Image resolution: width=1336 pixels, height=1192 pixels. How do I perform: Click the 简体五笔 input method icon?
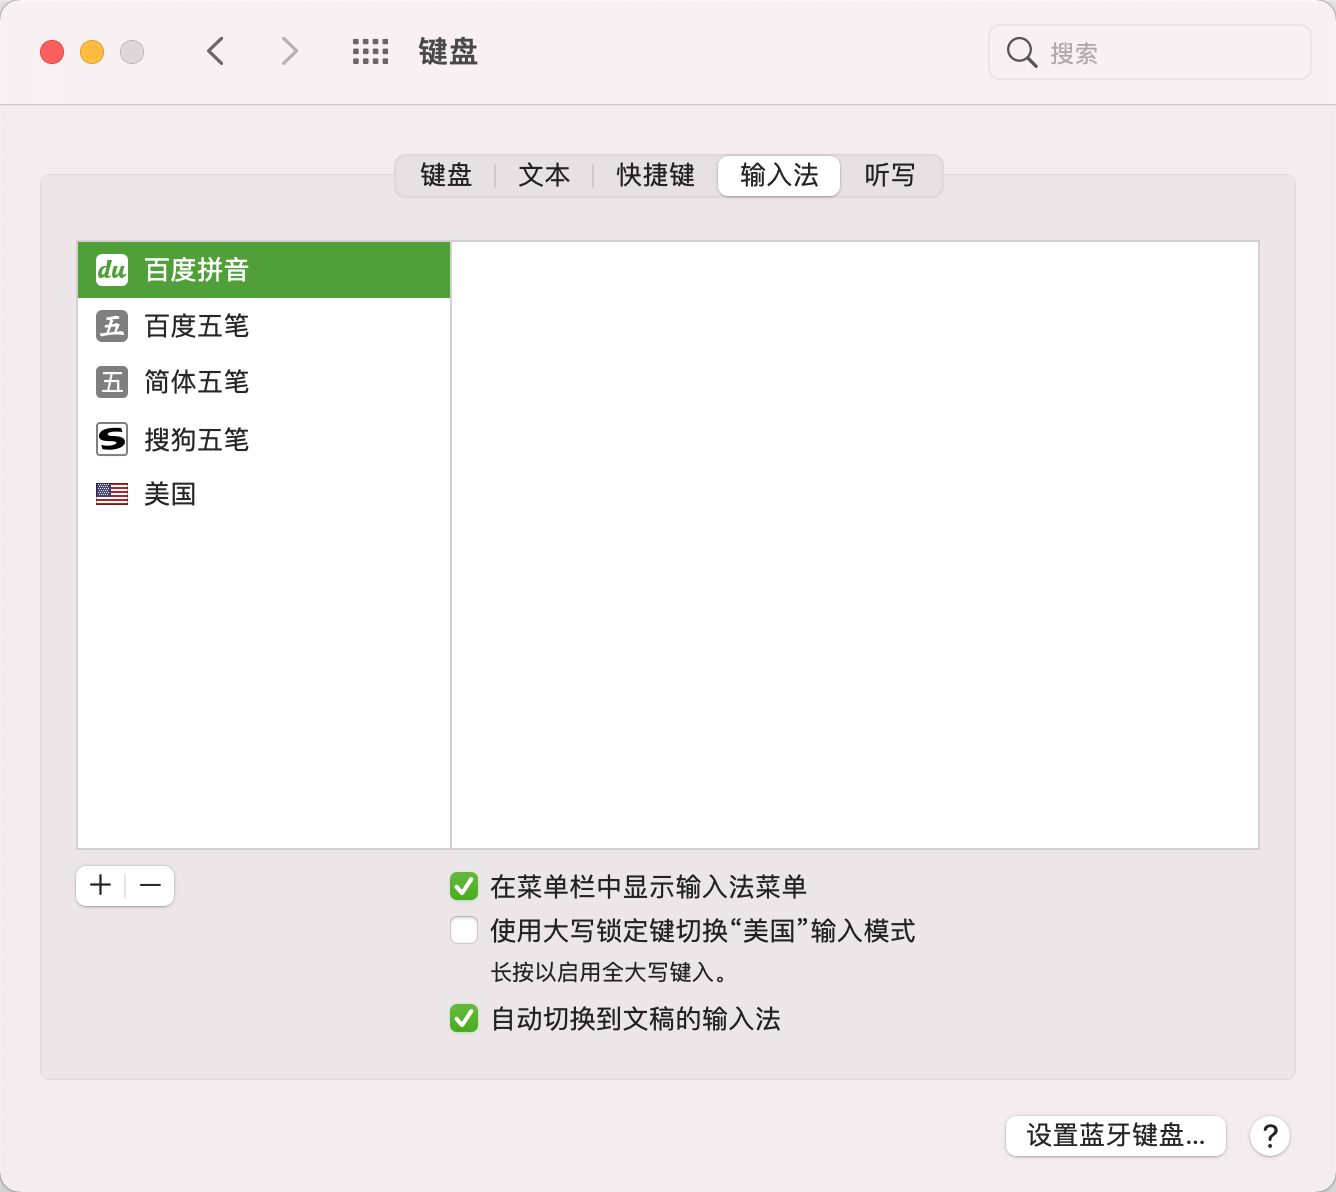tap(112, 382)
